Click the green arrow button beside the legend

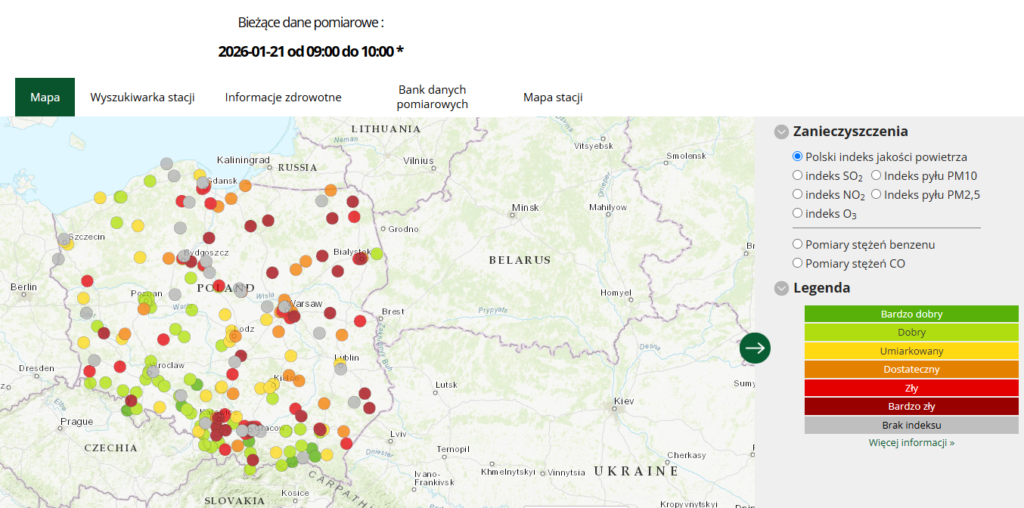[x=755, y=348]
